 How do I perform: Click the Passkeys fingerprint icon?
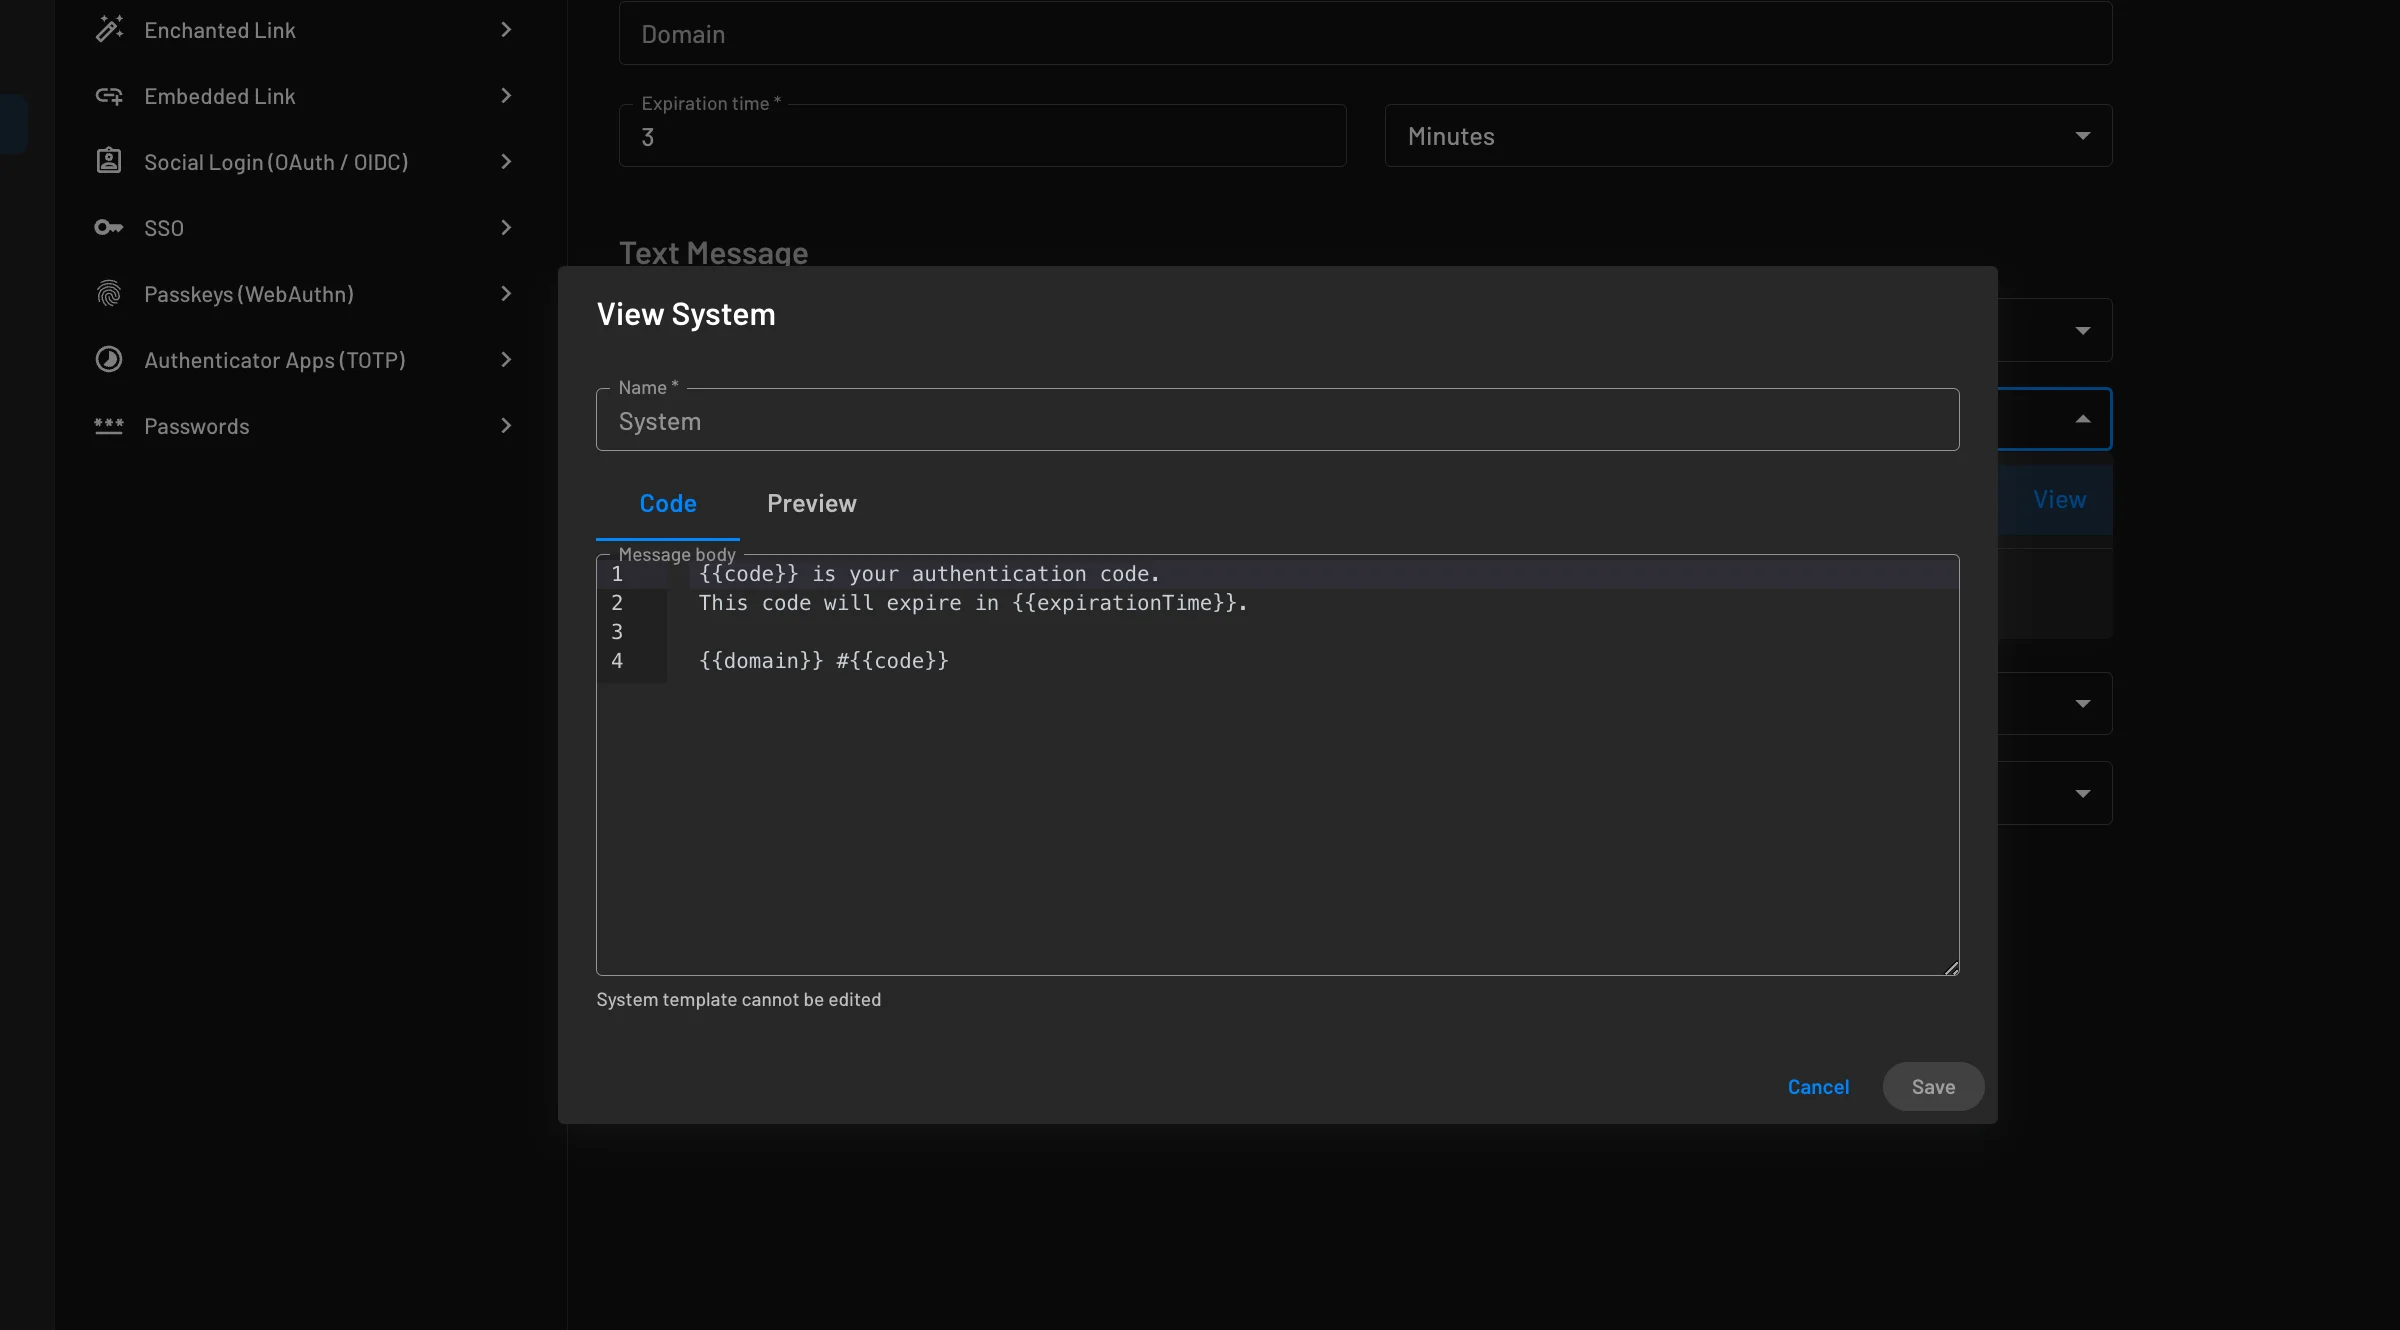tap(109, 293)
